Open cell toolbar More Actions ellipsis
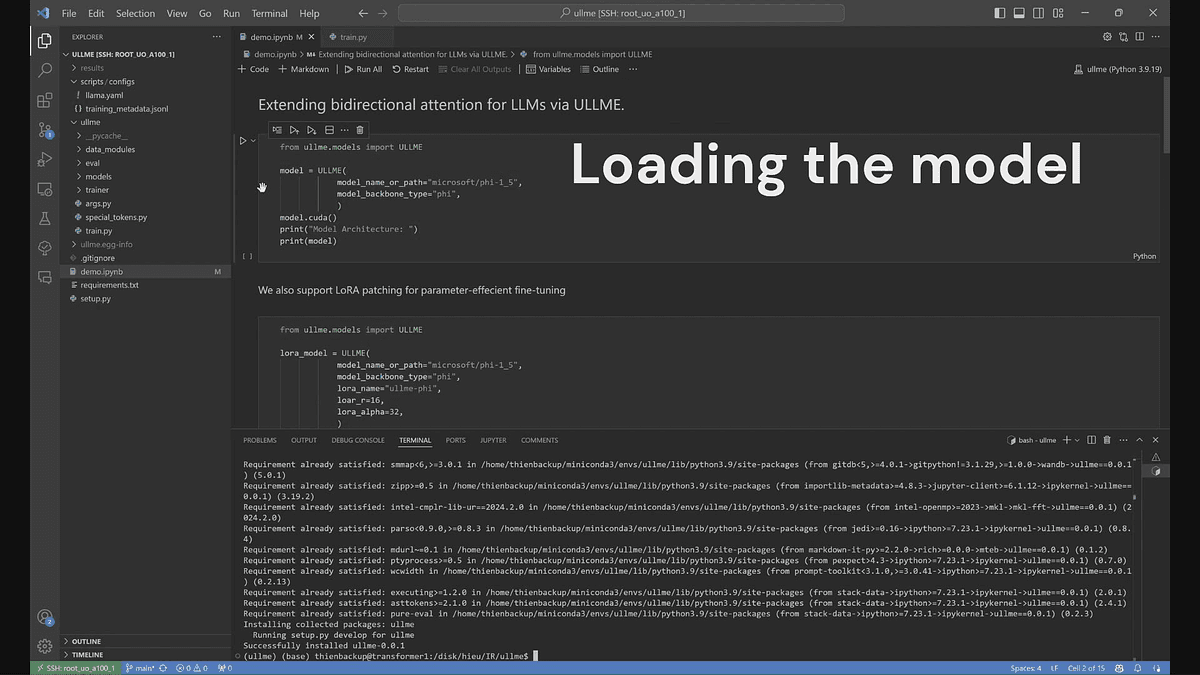This screenshot has height=675, width=1200. coord(344,130)
